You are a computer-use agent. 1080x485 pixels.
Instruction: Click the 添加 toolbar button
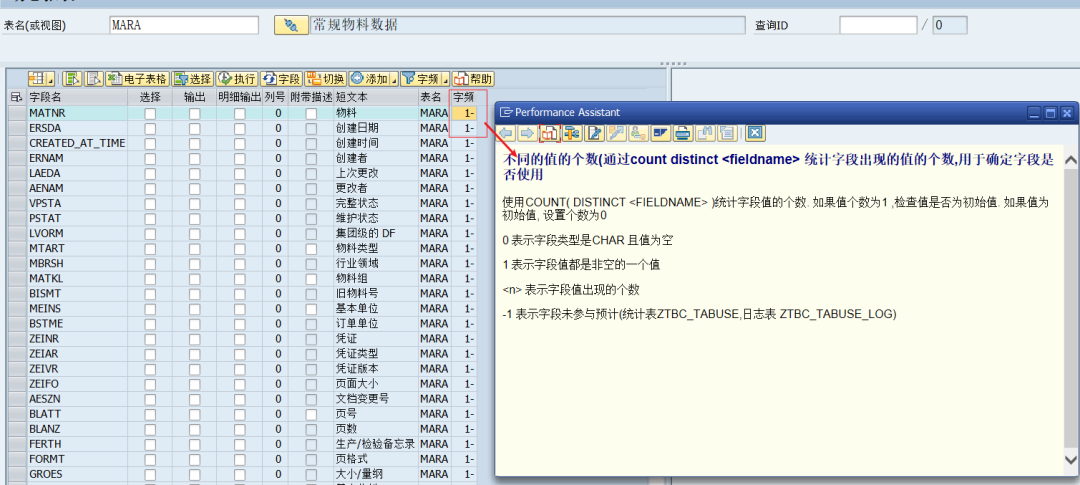pos(369,79)
